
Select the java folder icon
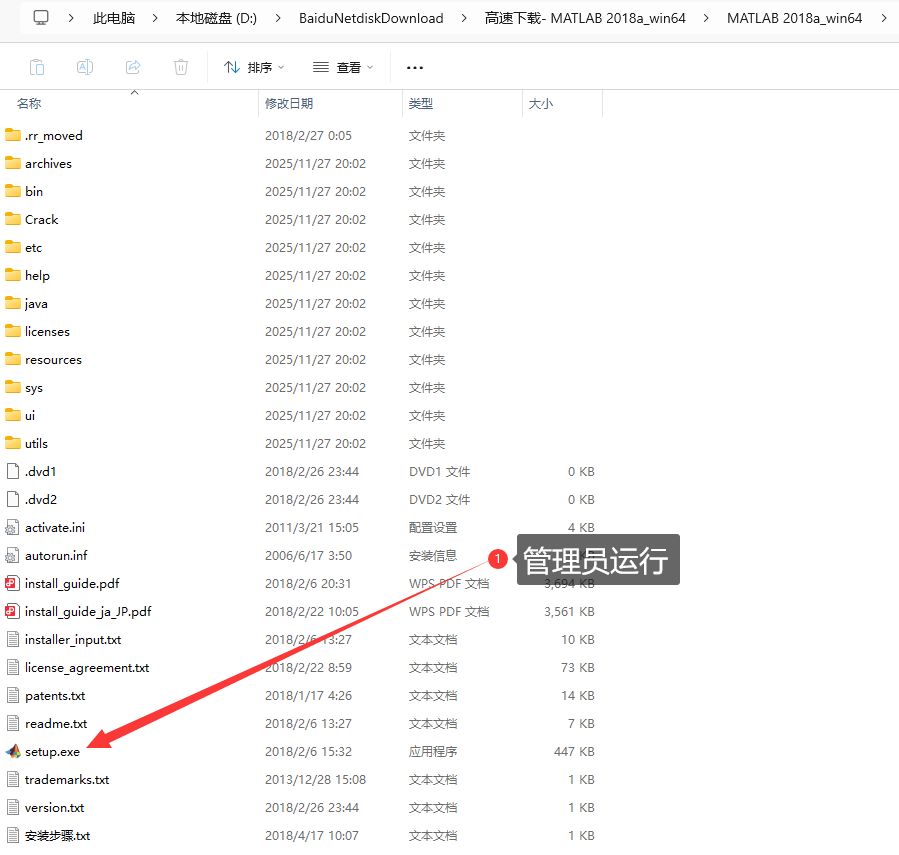pos(13,303)
